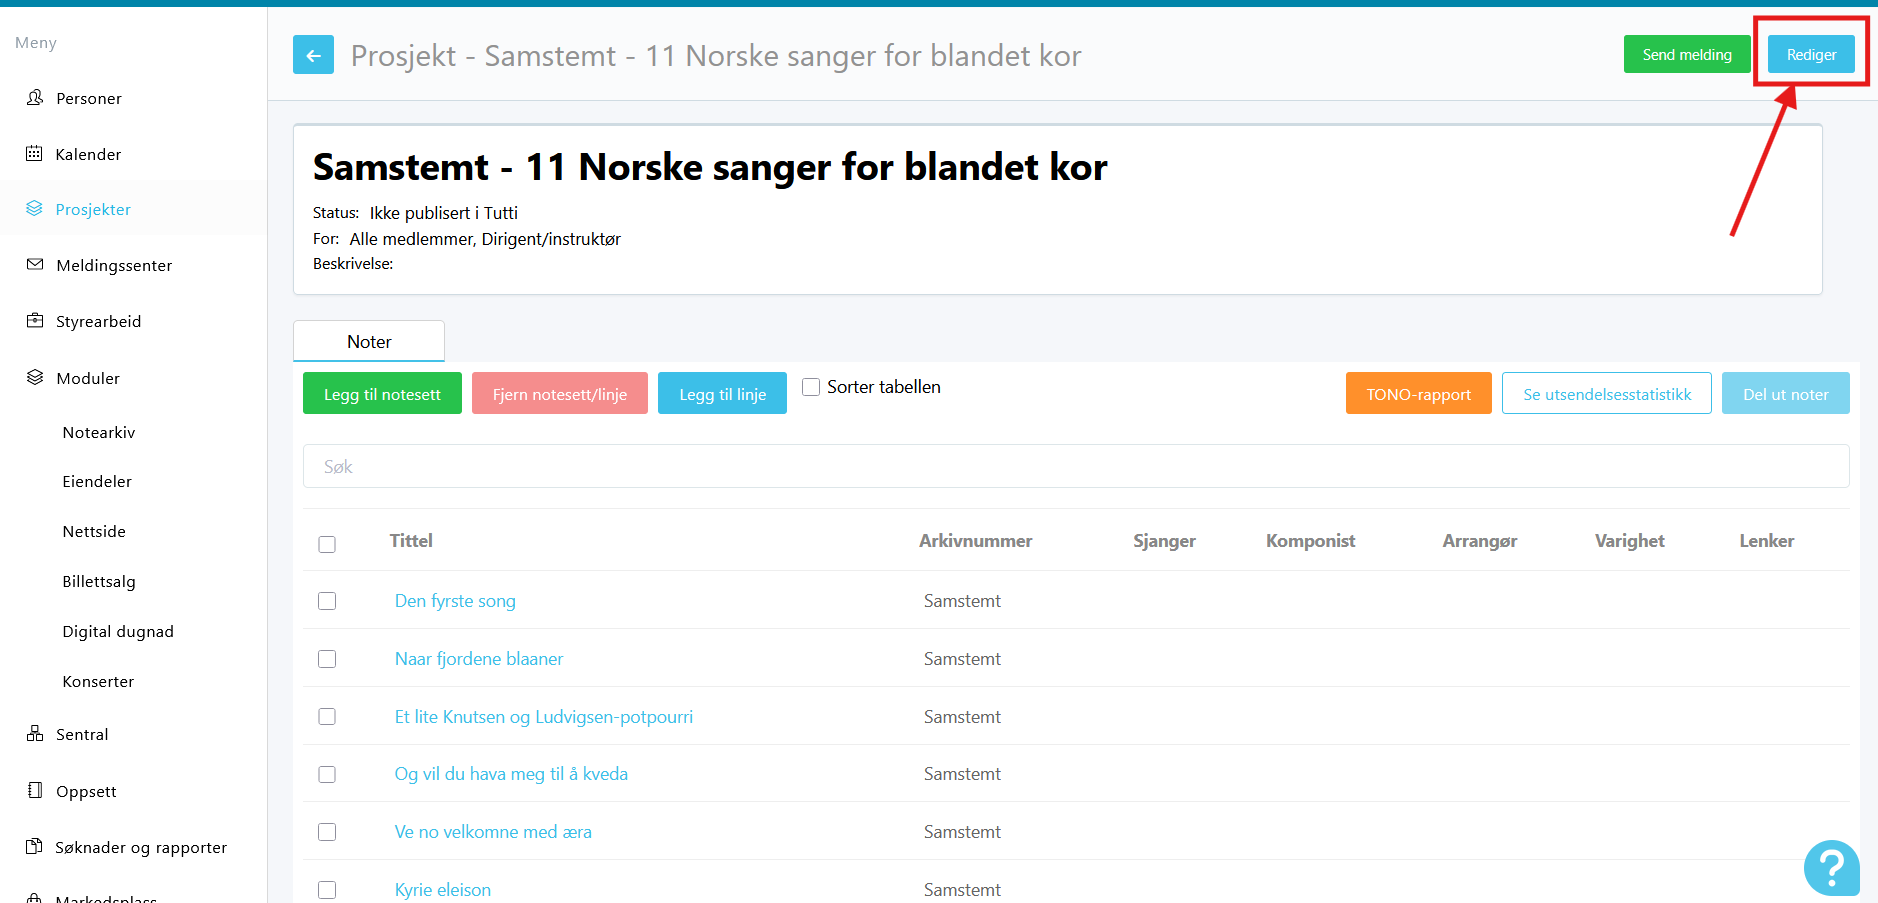Check the box for Den fyrste song
The image size is (1878, 903).
pyautogui.click(x=327, y=601)
